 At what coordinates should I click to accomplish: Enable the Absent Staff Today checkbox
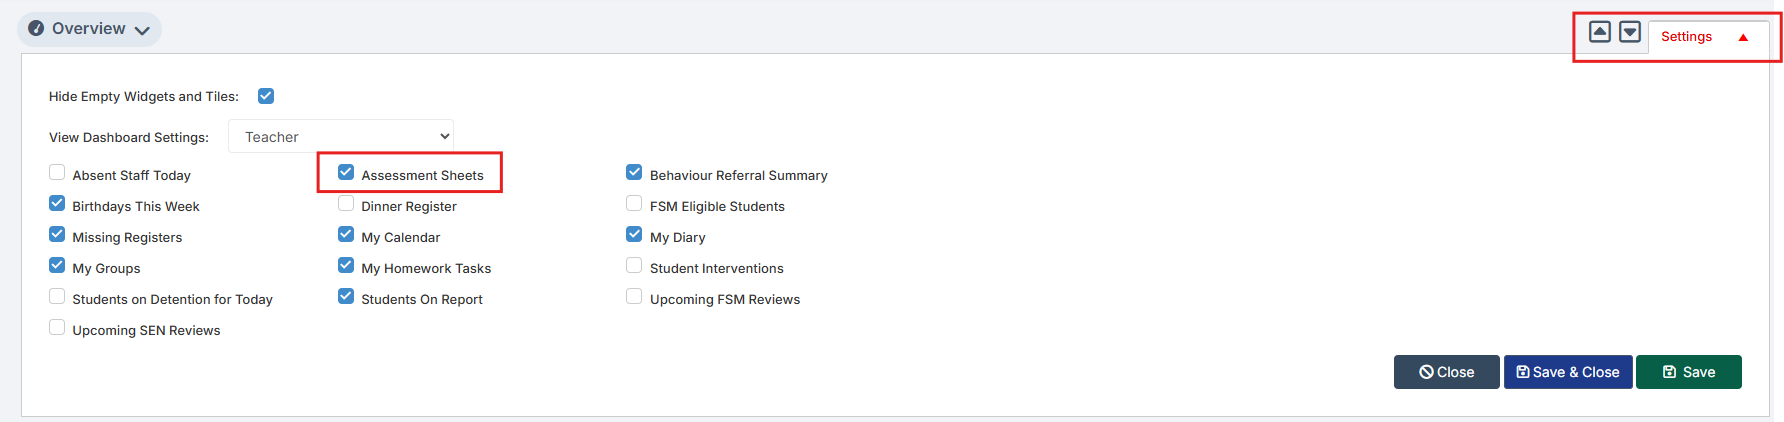[57, 173]
